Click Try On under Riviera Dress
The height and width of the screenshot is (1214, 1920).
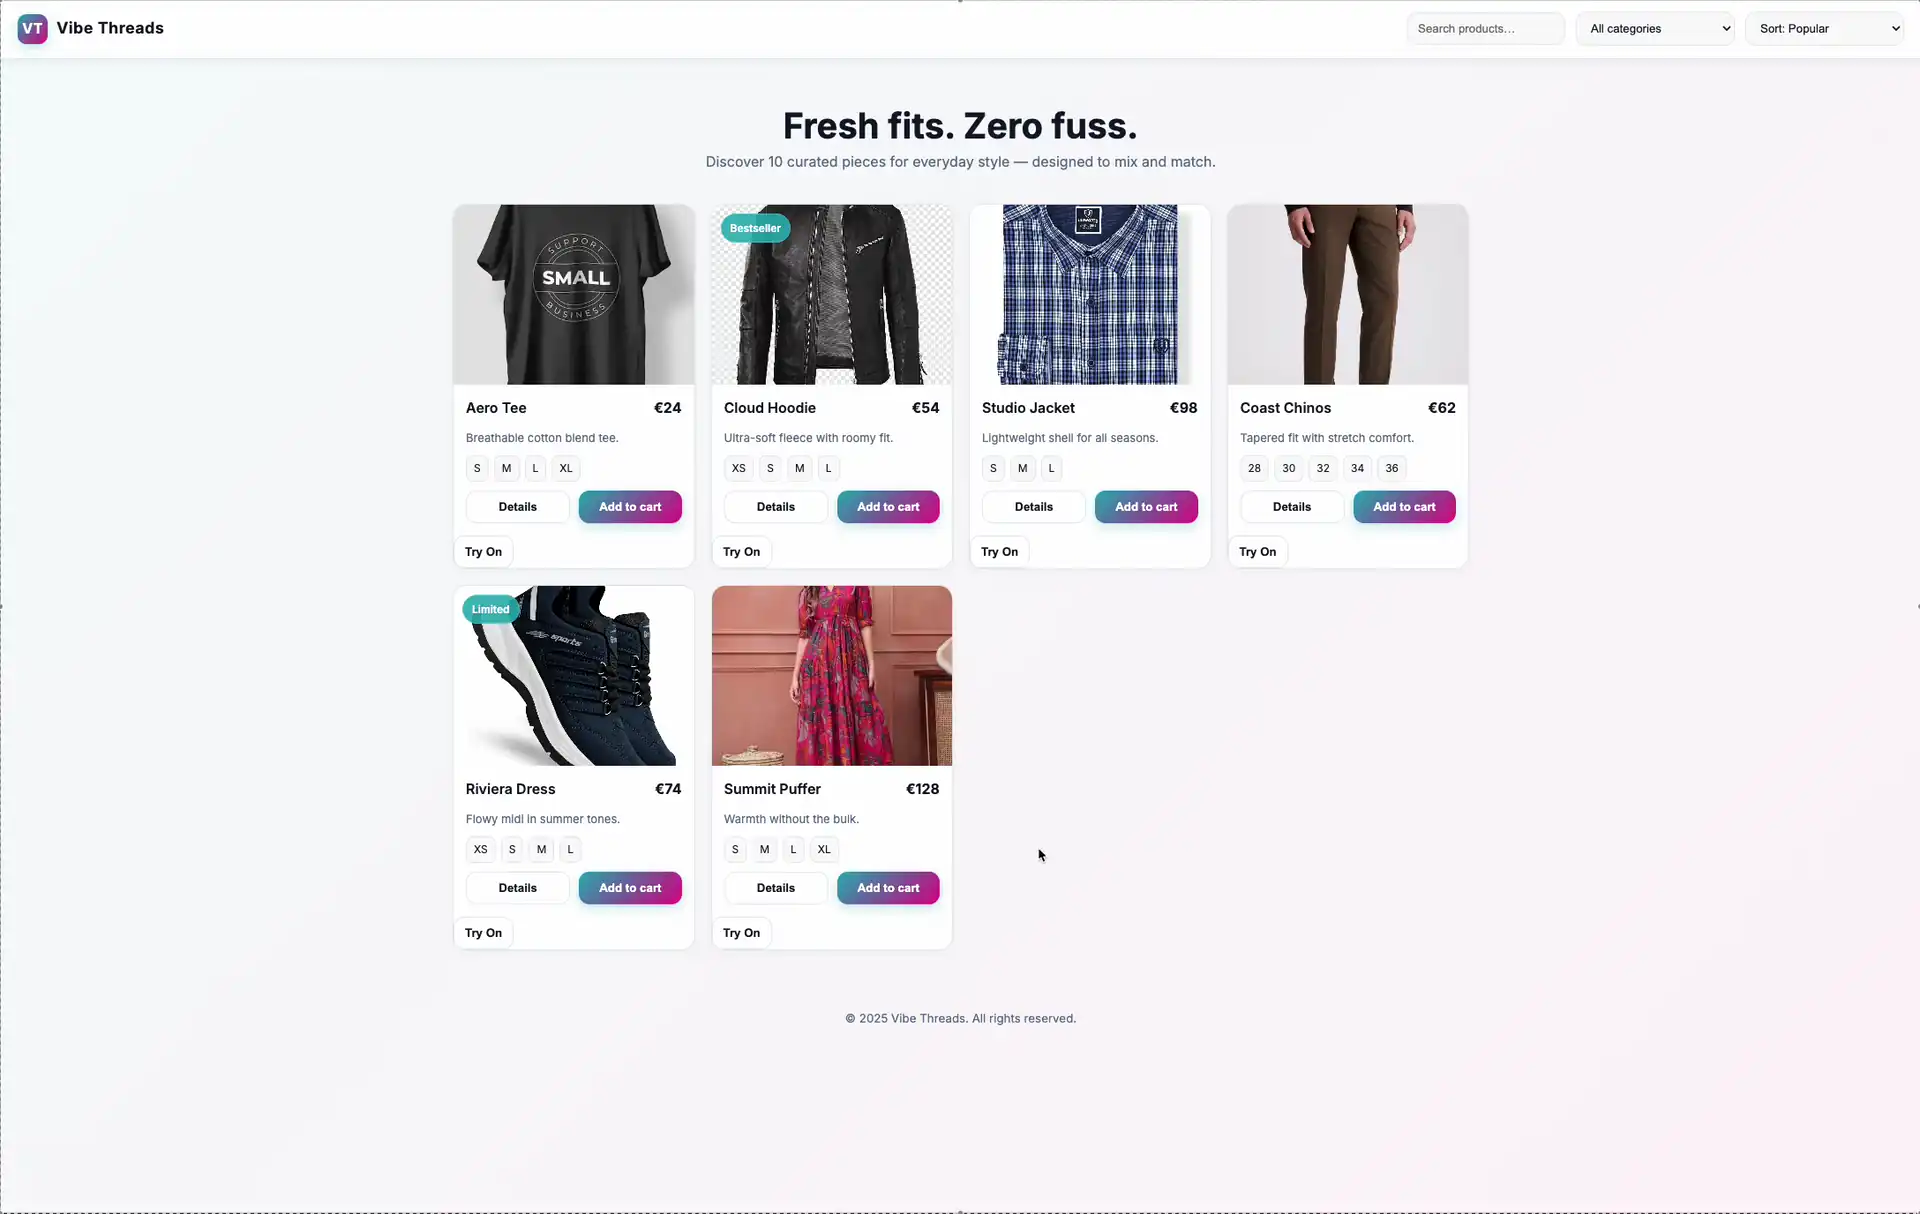coord(483,933)
